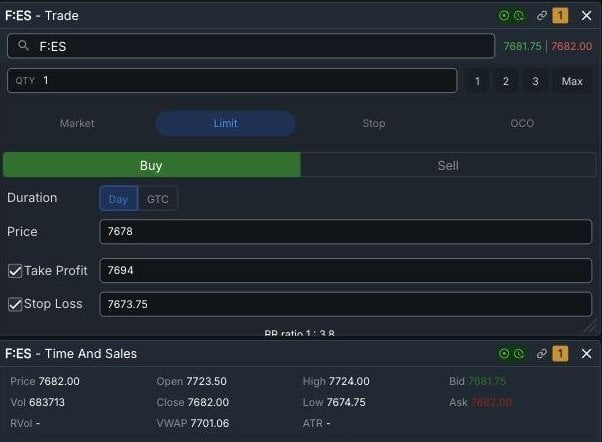Switch order type to OCO
The height and width of the screenshot is (442, 602).
pyautogui.click(x=522, y=123)
